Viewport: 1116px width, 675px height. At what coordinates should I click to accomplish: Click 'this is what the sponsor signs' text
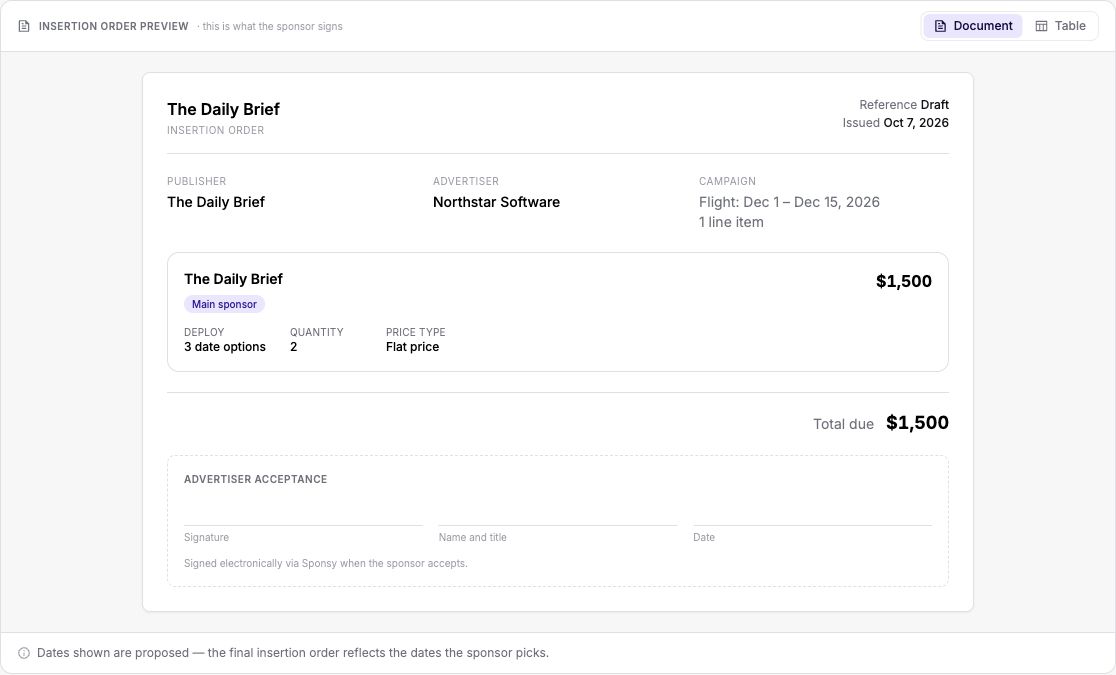[x=273, y=26]
